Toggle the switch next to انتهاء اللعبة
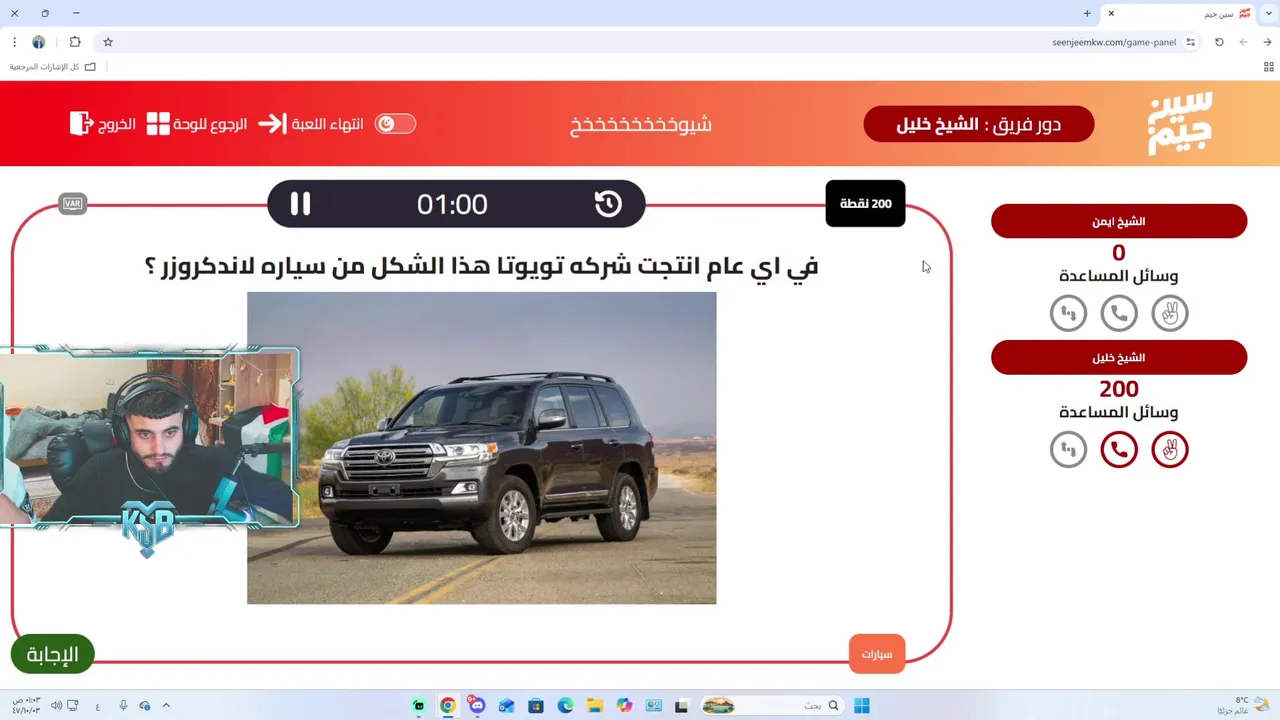 point(395,124)
